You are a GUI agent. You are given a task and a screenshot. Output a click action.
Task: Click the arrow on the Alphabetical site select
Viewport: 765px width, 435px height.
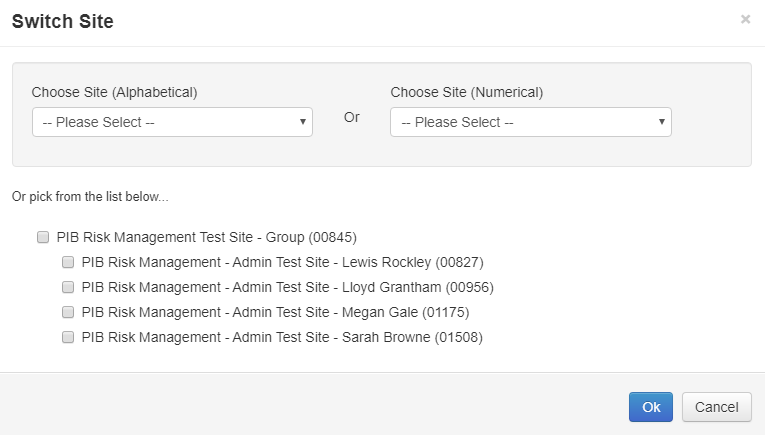(302, 122)
